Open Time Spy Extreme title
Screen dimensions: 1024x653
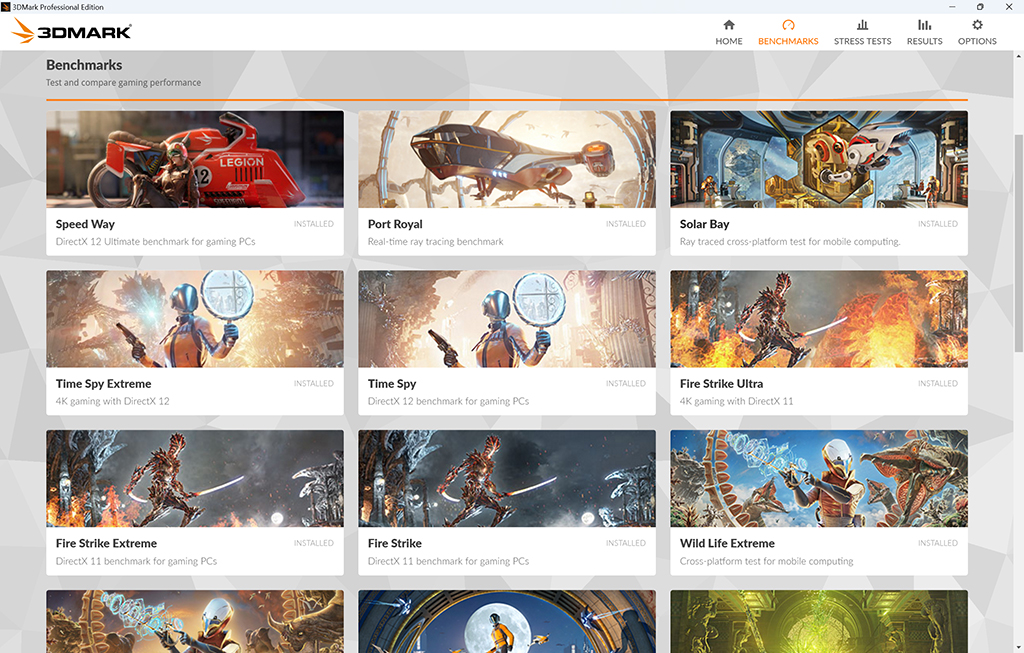[103, 384]
